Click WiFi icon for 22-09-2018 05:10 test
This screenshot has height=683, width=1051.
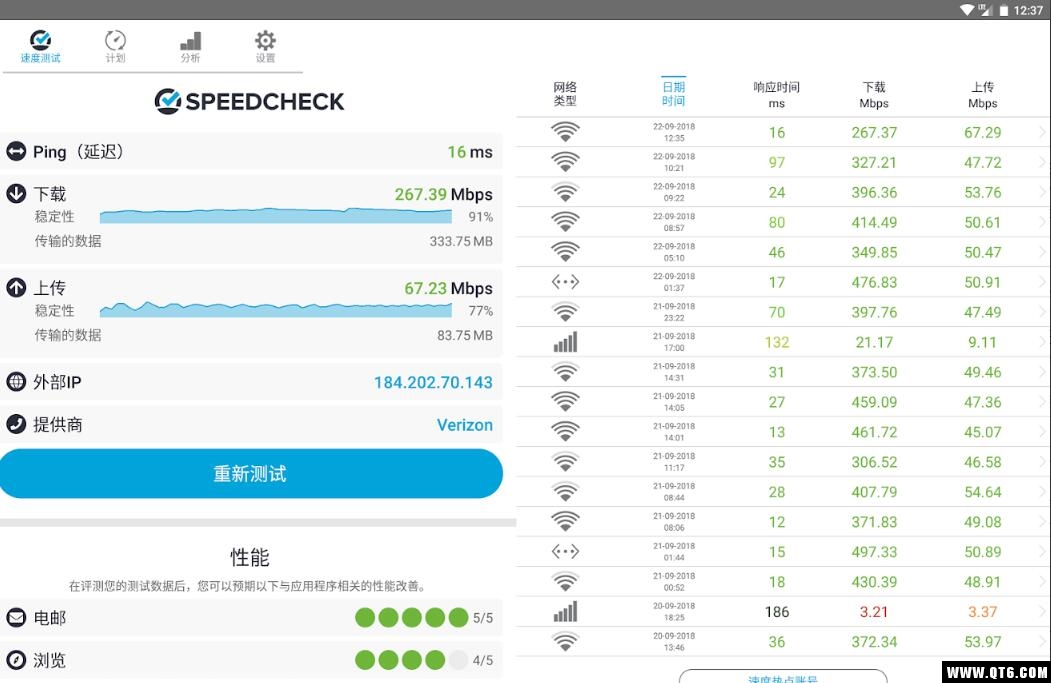[565, 252]
